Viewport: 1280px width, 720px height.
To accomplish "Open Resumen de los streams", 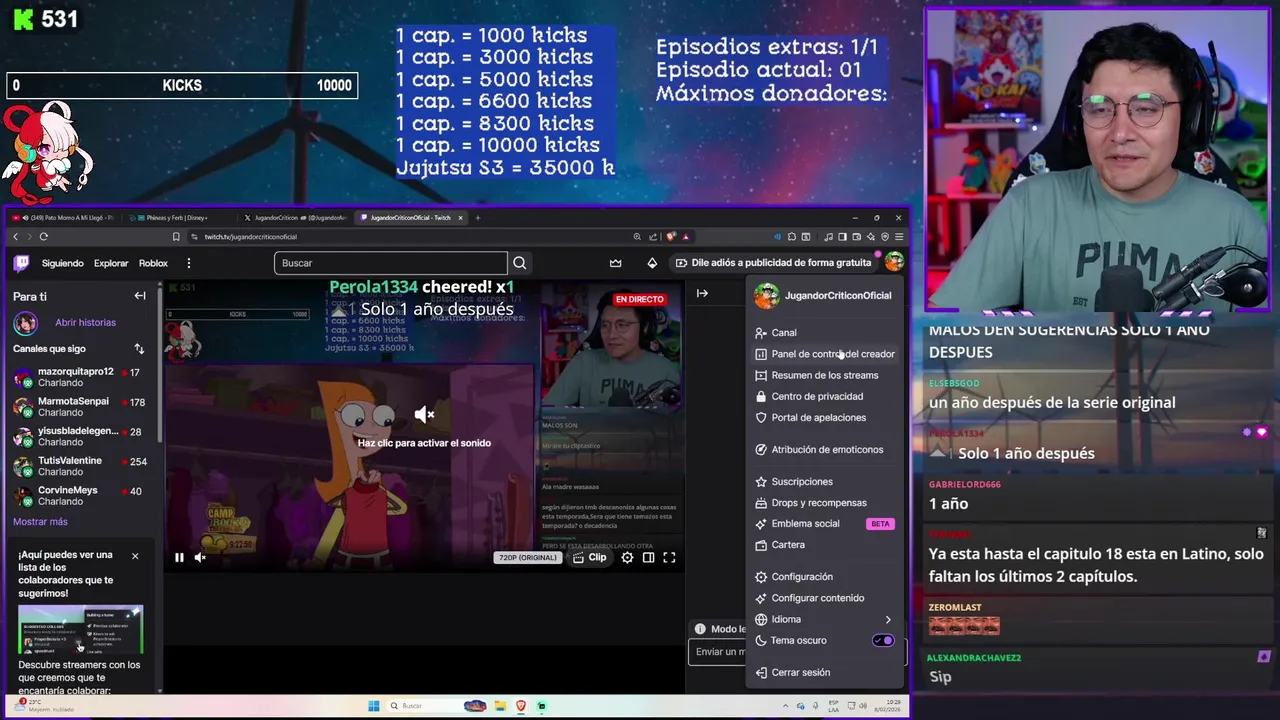I will pos(826,376).
